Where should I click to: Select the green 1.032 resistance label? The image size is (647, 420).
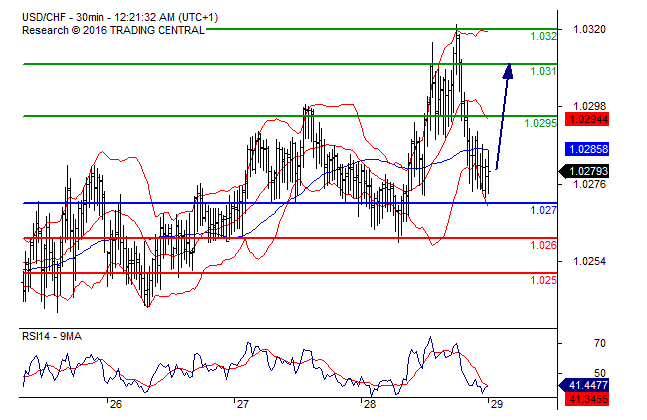click(543, 36)
